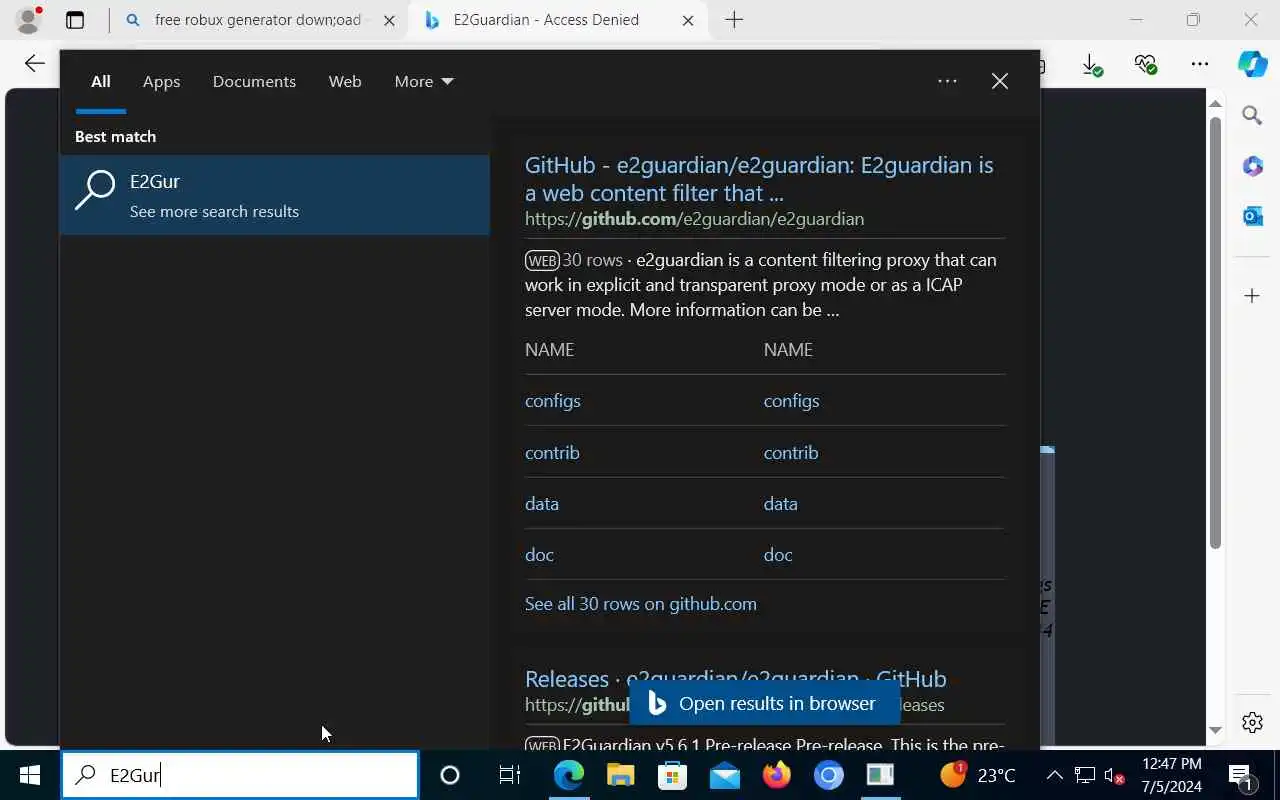Open Cortana circle icon on taskbar
This screenshot has width=1280, height=800.
[x=450, y=775]
